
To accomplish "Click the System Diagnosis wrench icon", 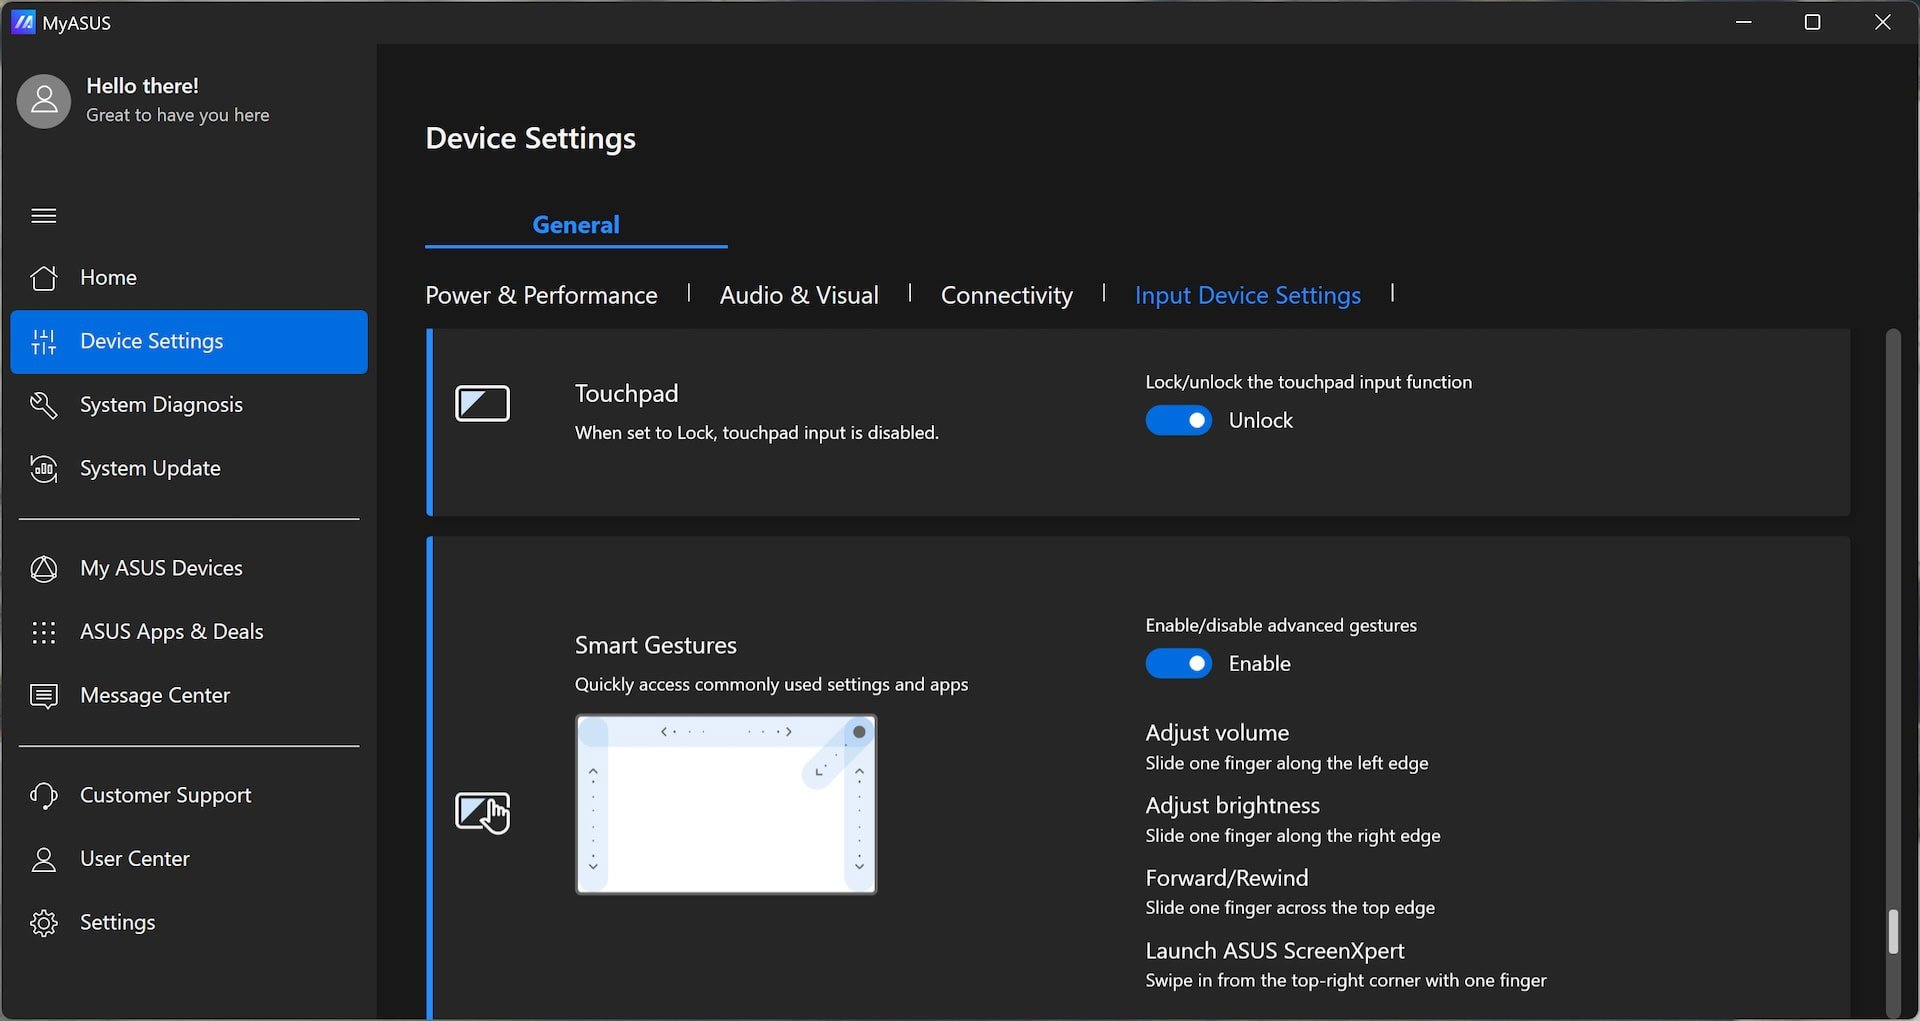I will pyautogui.click(x=44, y=404).
